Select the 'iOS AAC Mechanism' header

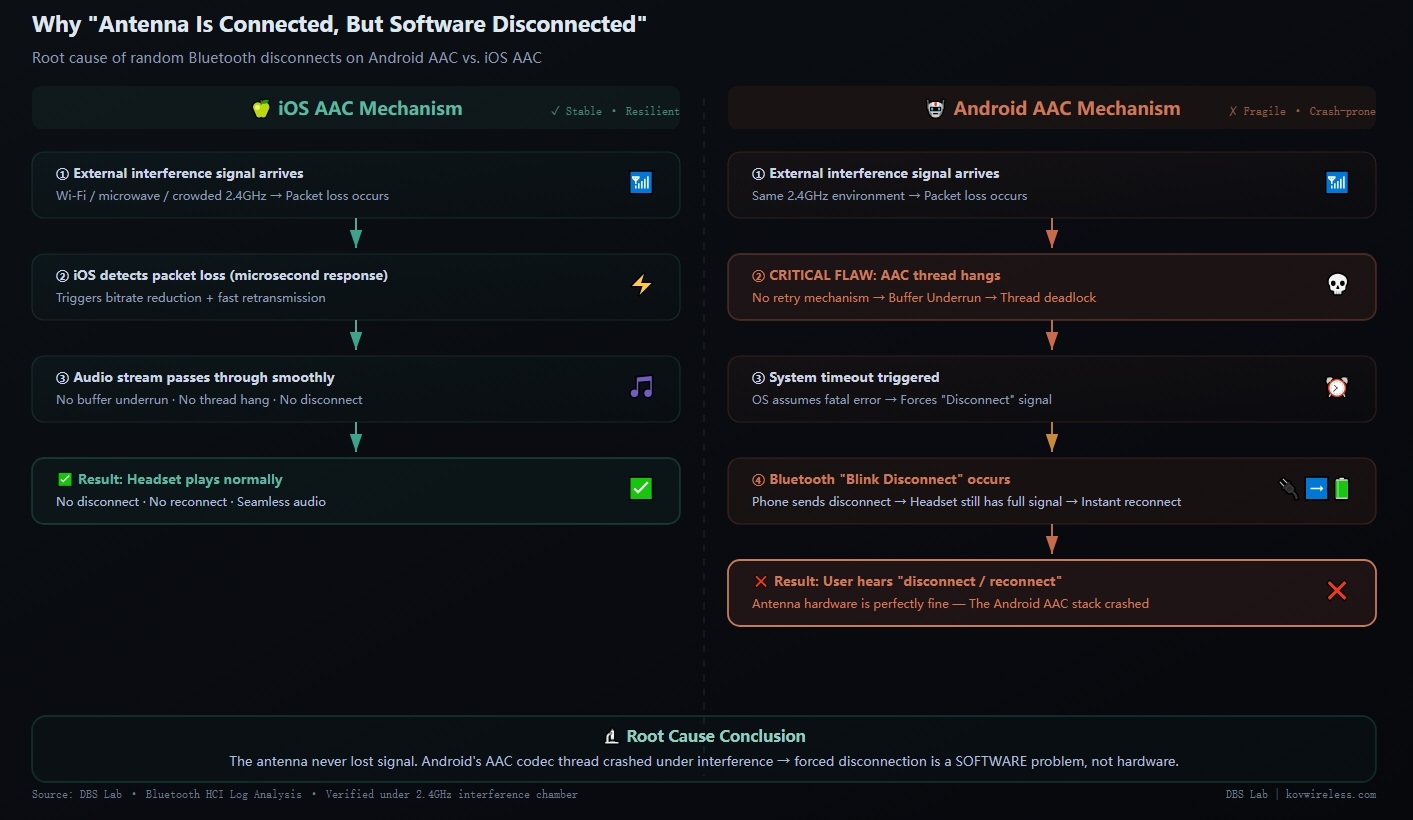coord(370,109)
